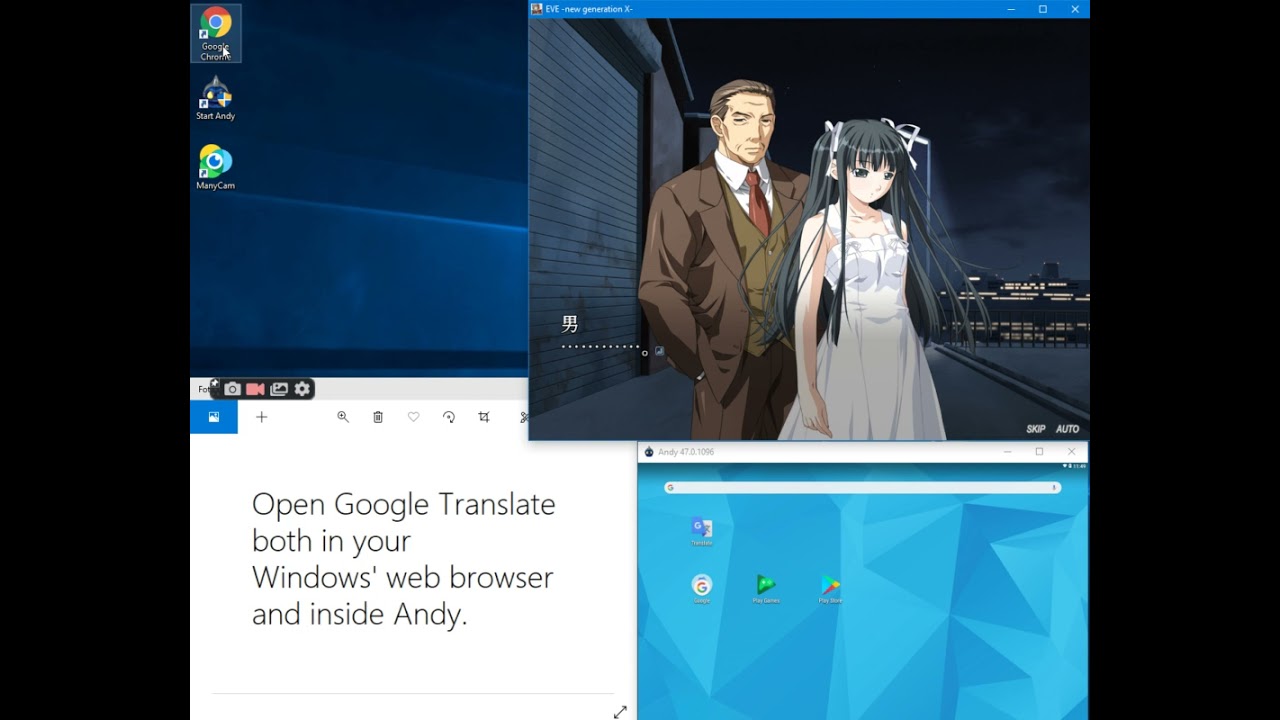
Task: Click SKIP in the EVE game window
Action: [x=1035, y=429]
